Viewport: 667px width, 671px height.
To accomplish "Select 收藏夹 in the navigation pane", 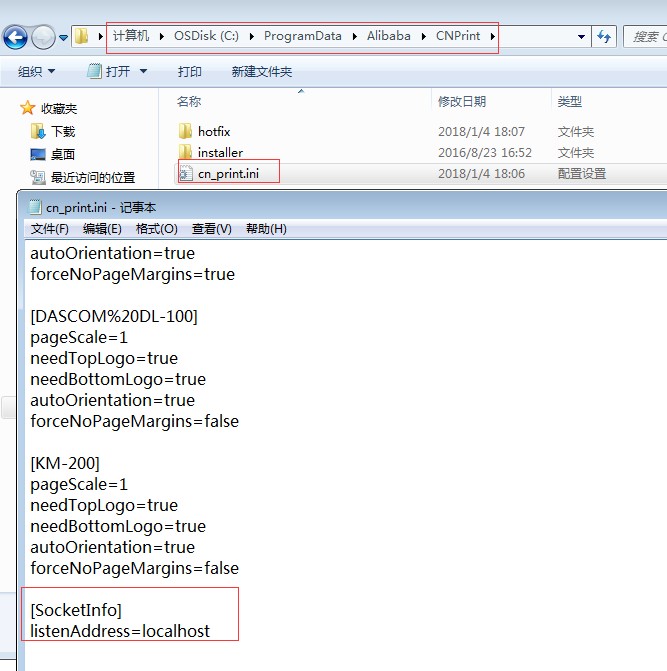I will (59, 109).
